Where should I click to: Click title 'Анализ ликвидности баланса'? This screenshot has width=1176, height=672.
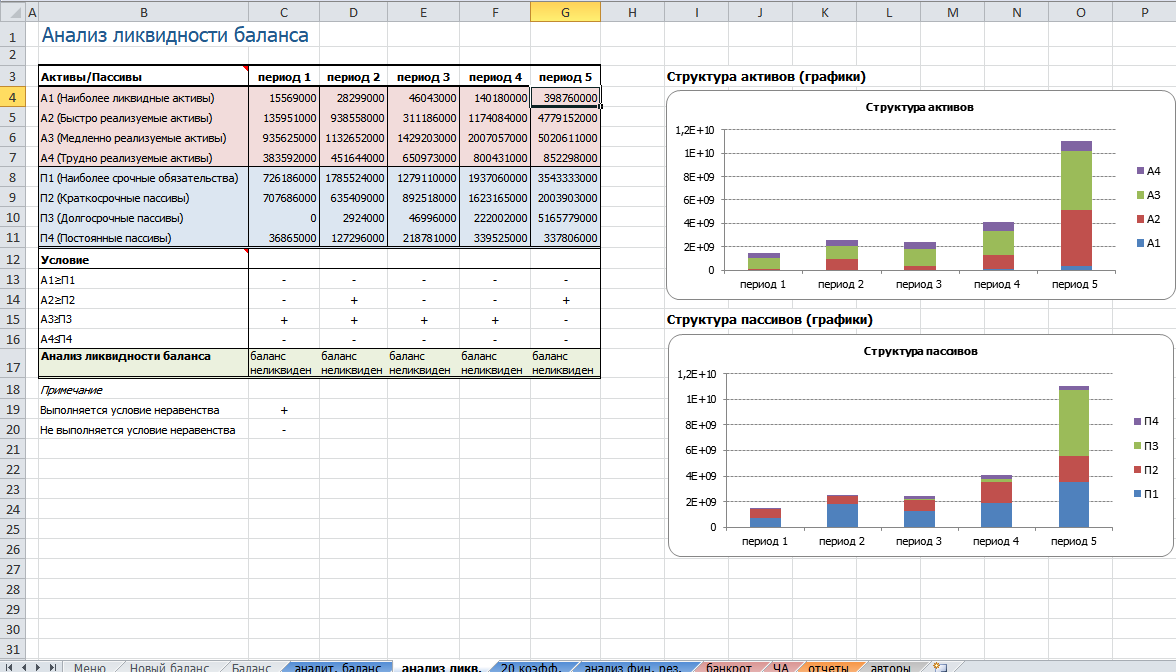point(175,35)
